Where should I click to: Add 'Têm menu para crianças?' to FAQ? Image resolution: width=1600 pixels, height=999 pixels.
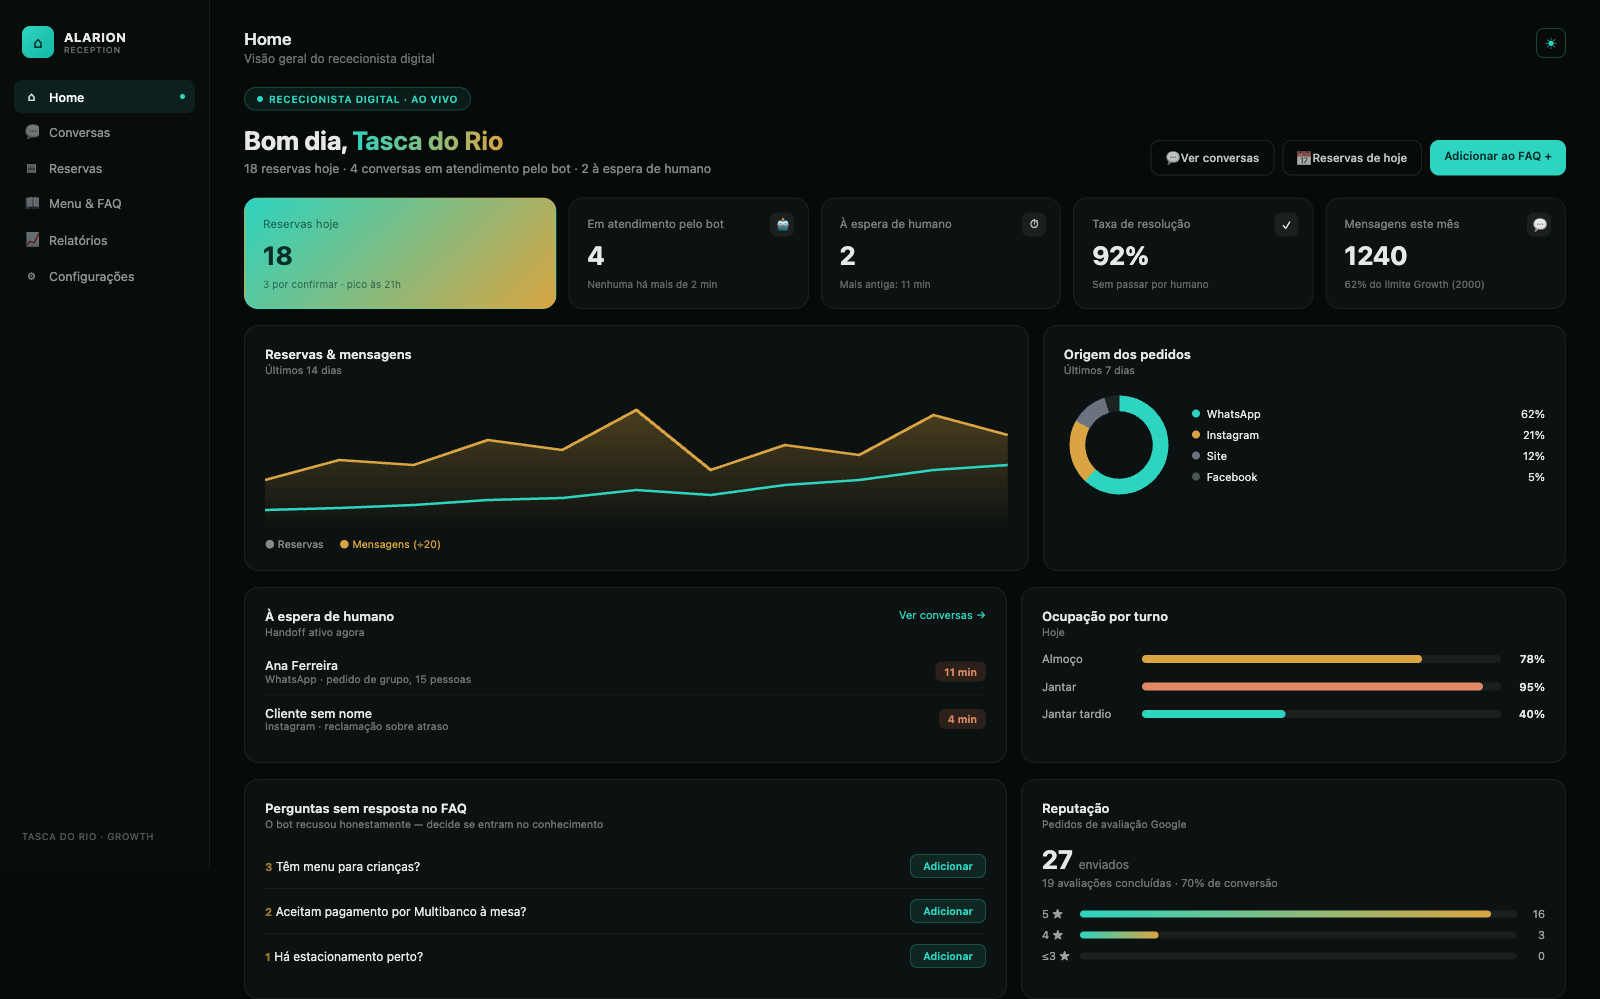tap(948, 866)
